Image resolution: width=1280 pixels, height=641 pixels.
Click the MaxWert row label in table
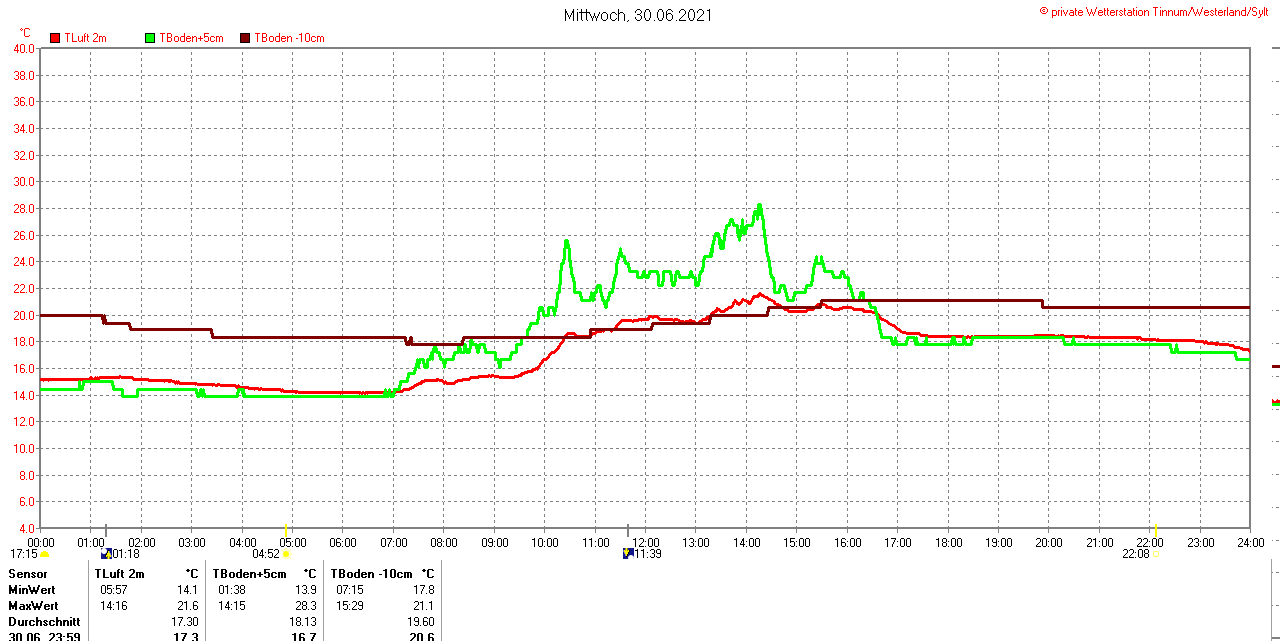[33, 606]
